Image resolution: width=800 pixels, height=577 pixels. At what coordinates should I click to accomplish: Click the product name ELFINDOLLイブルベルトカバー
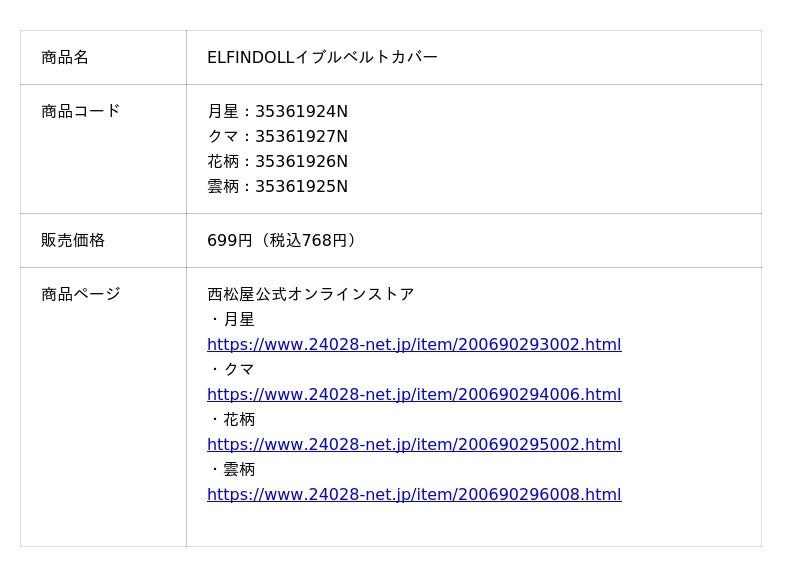[x=322, y=57]
